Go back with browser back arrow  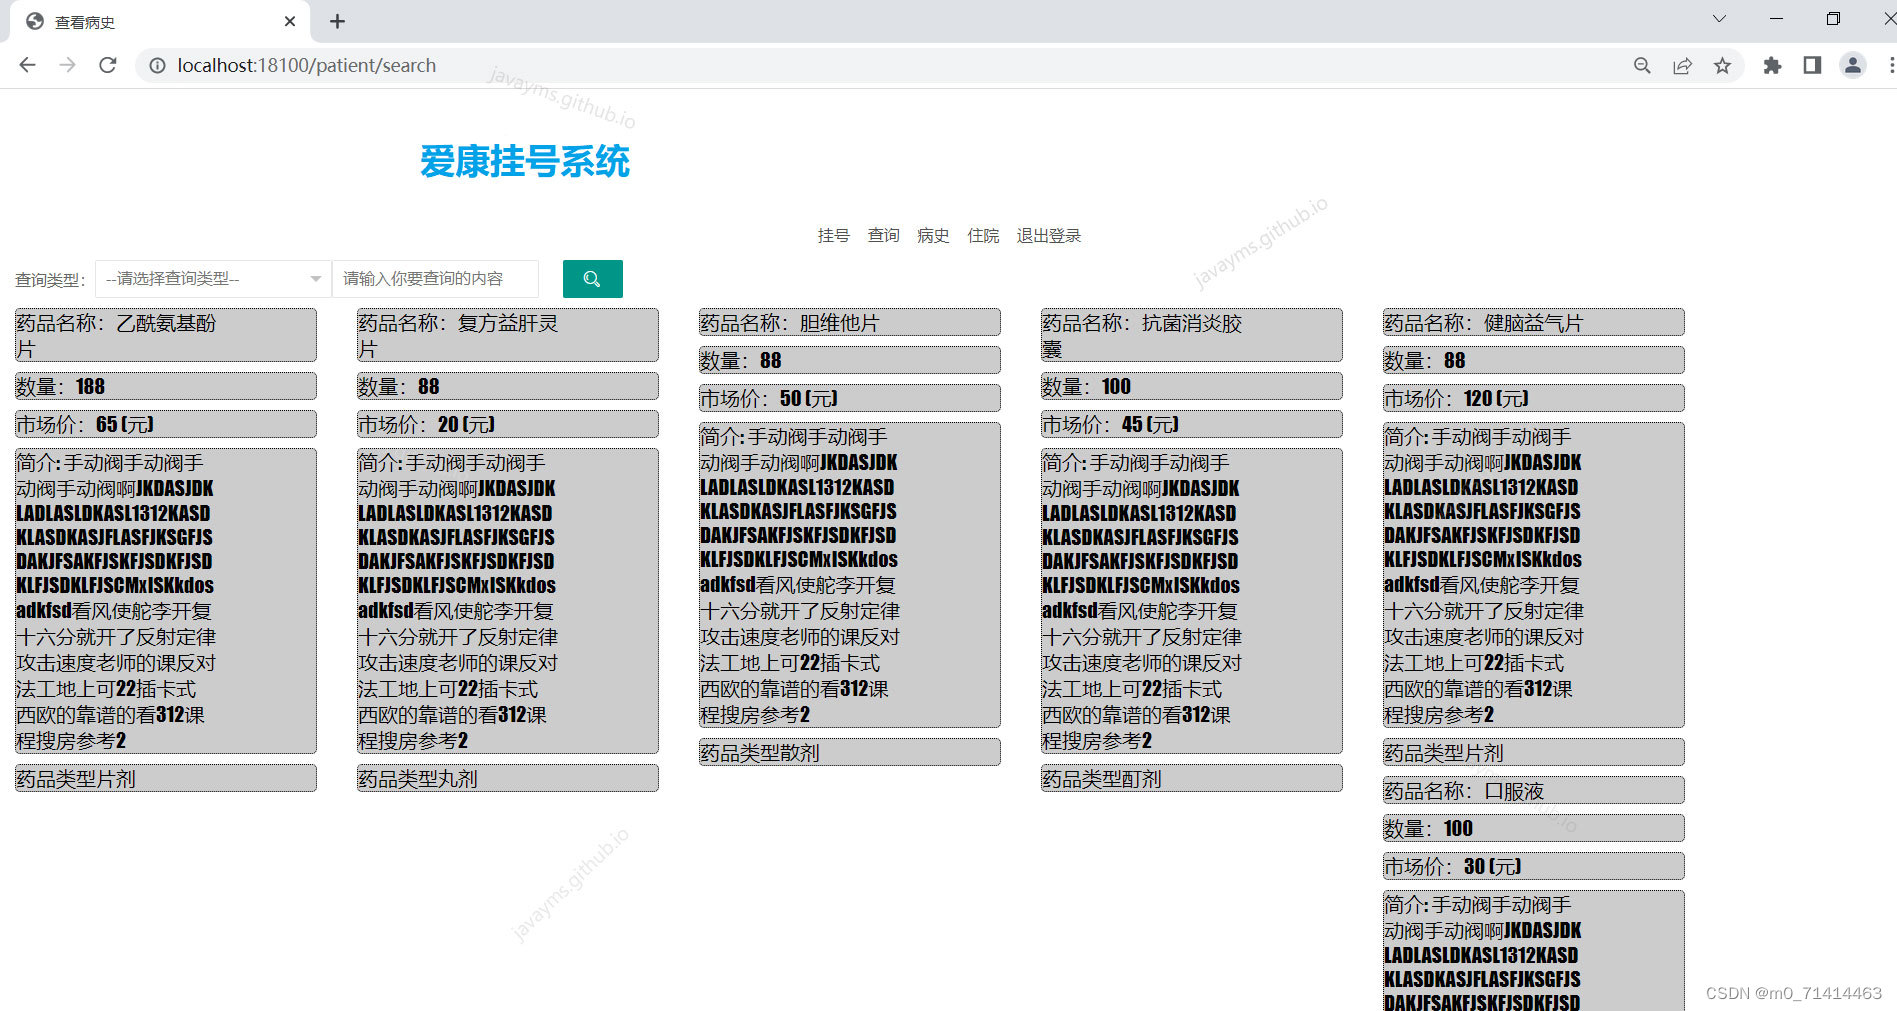coord(27,65)
